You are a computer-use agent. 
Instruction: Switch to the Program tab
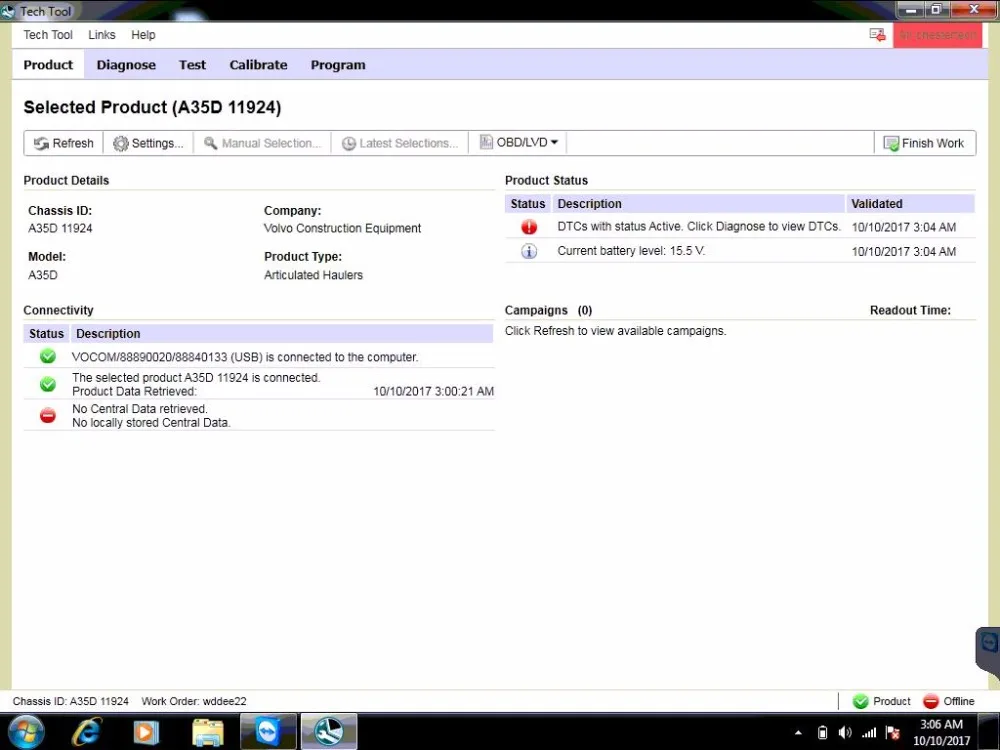(x=338, y=65)
